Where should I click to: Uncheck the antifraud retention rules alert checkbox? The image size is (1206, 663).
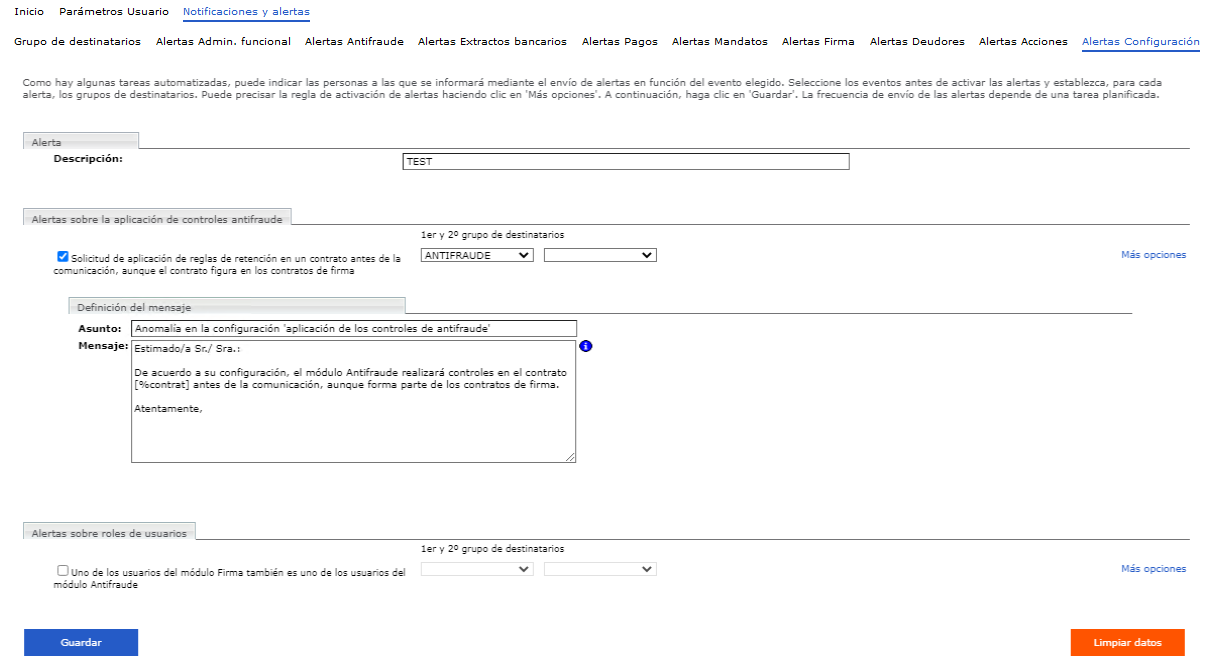[63, 256]
